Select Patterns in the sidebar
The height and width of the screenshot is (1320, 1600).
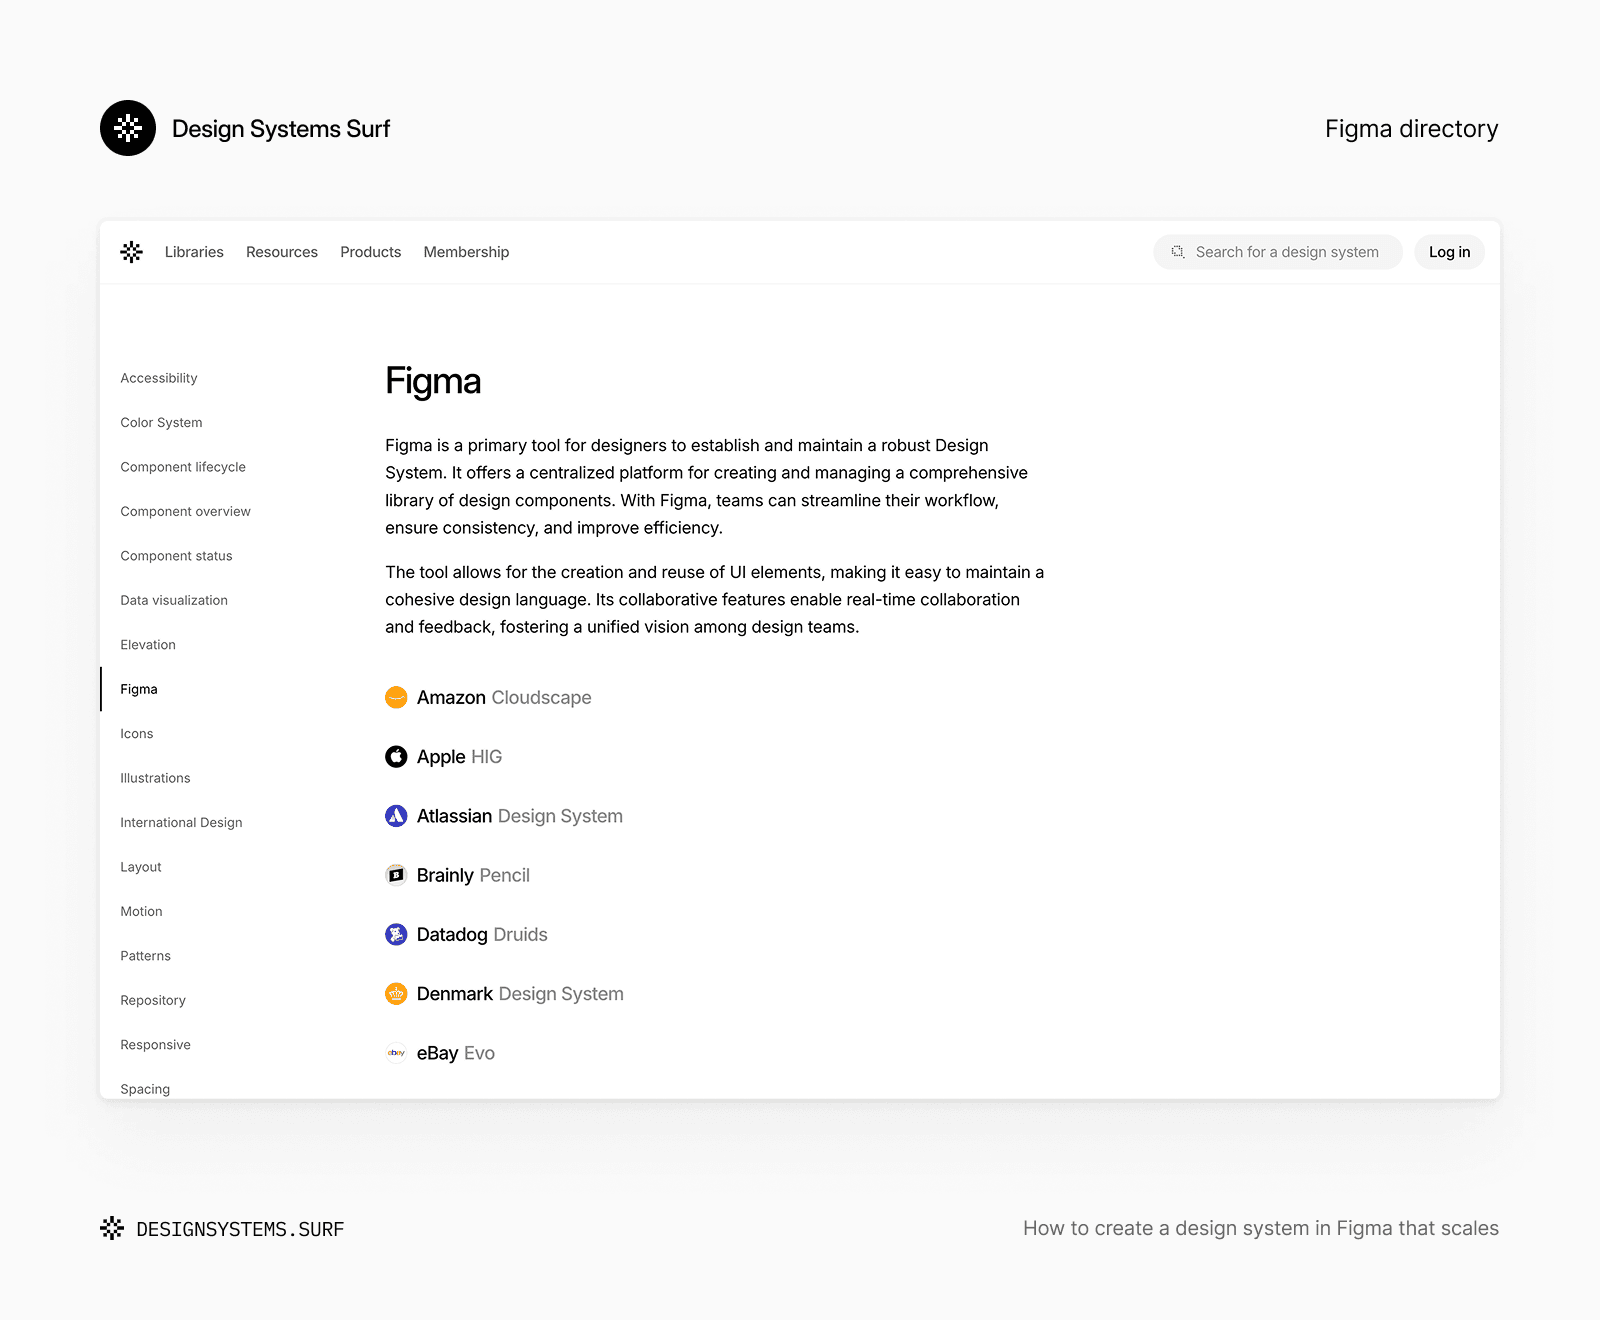click(145, 956)
